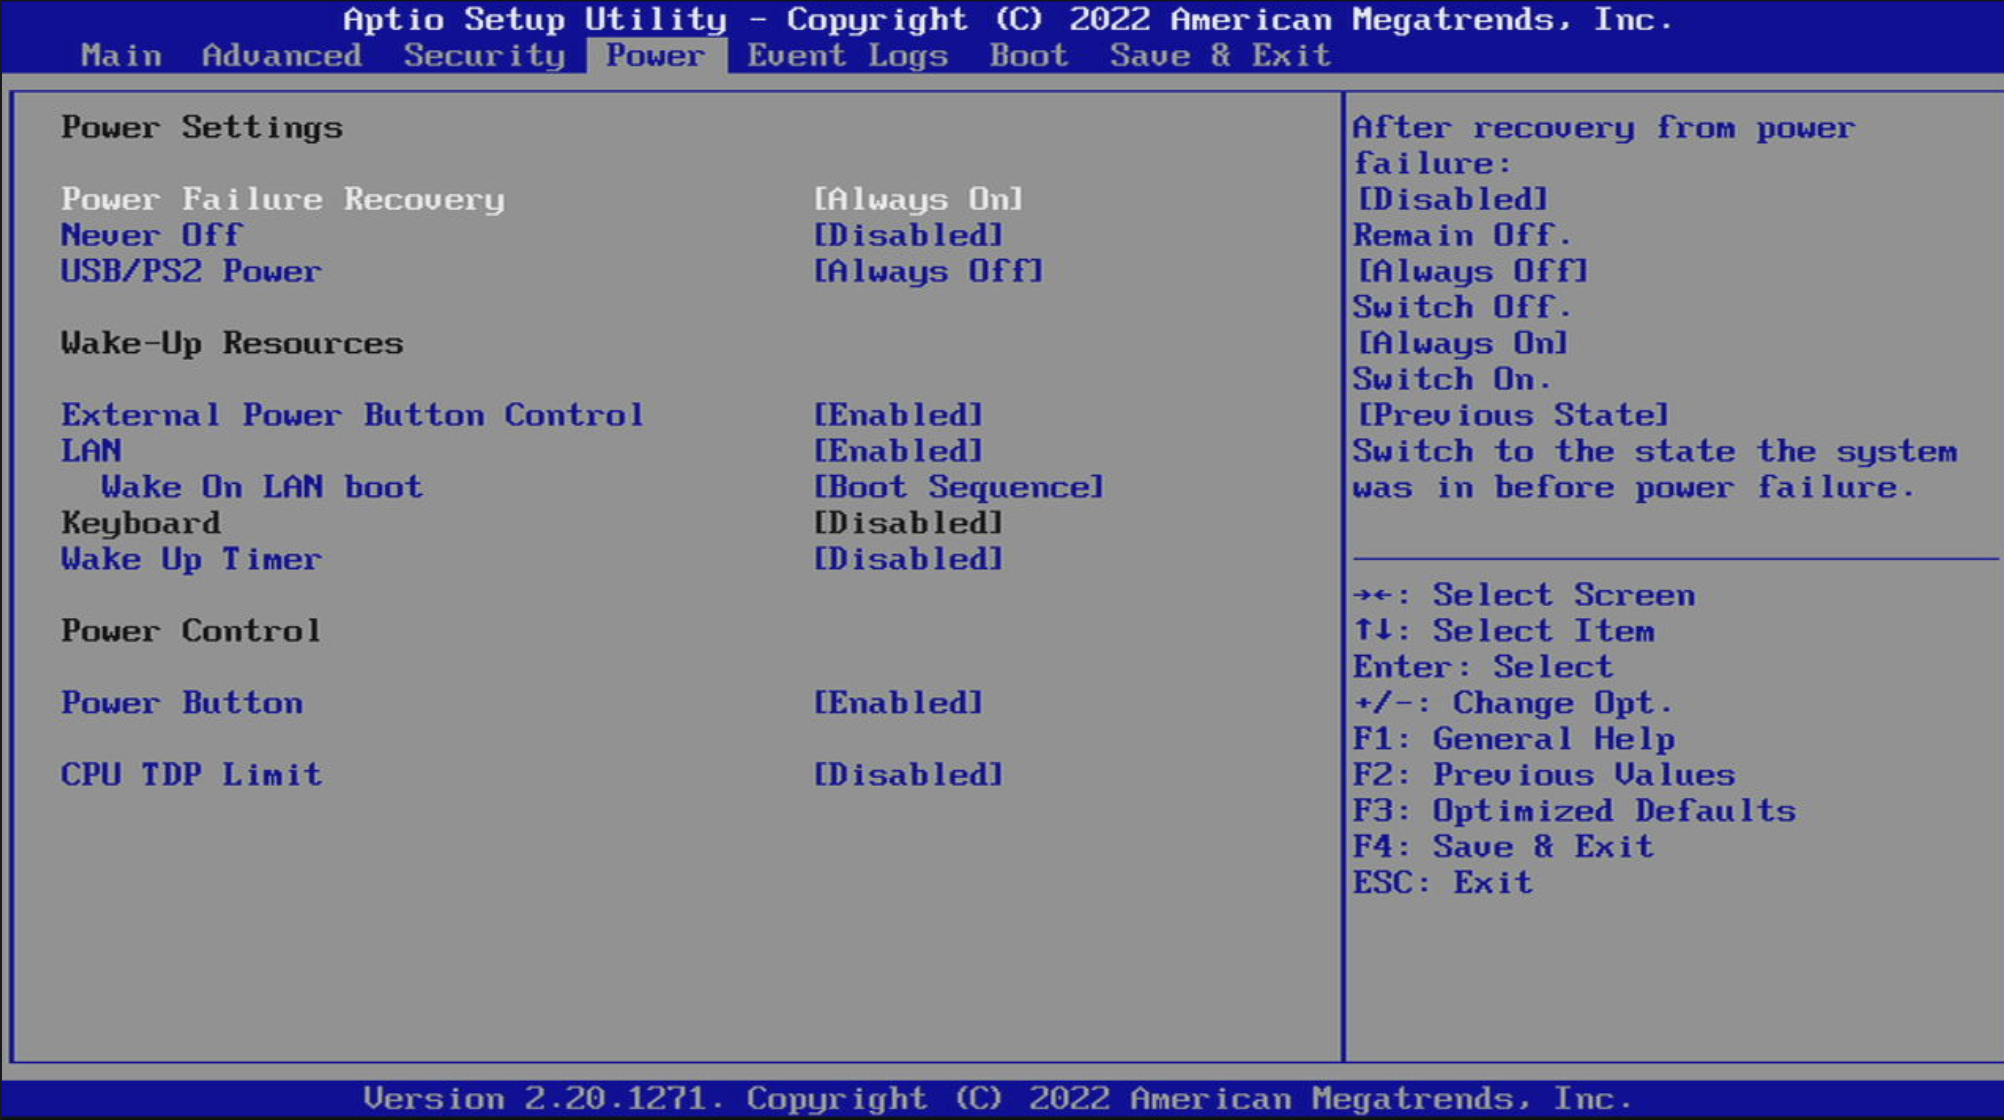Select the LAN wake-up setting

click(91, 451)
